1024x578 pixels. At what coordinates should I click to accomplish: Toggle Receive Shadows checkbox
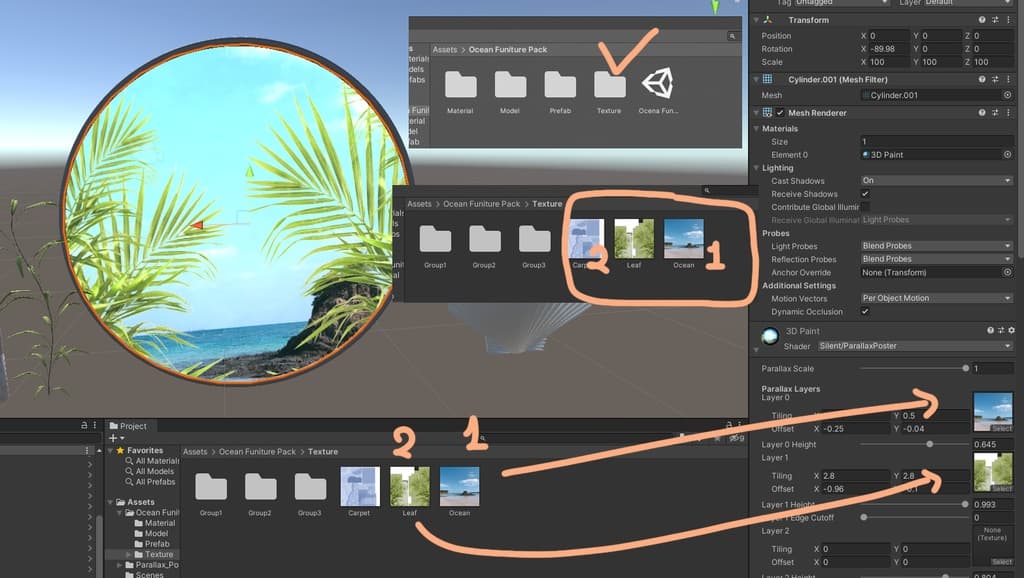[x=865, y=194]
